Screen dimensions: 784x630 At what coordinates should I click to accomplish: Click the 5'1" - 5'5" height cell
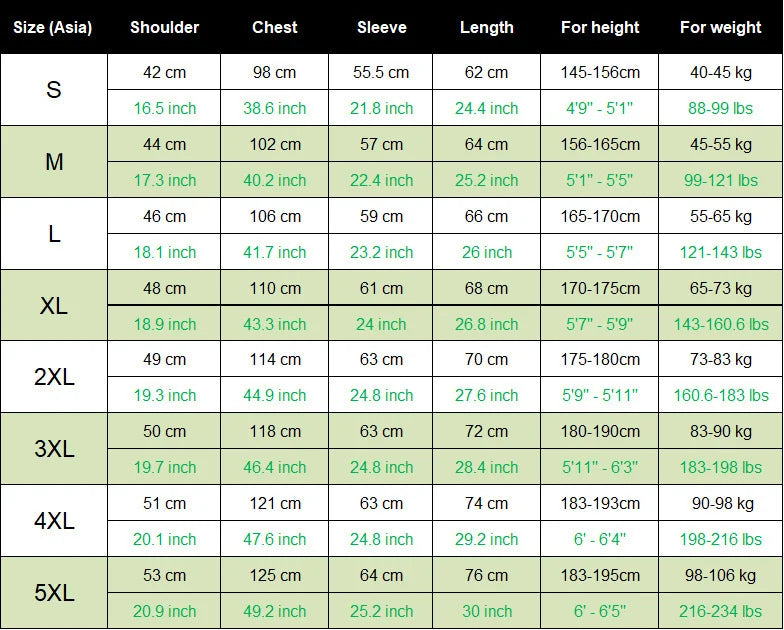tap(600, 180)
